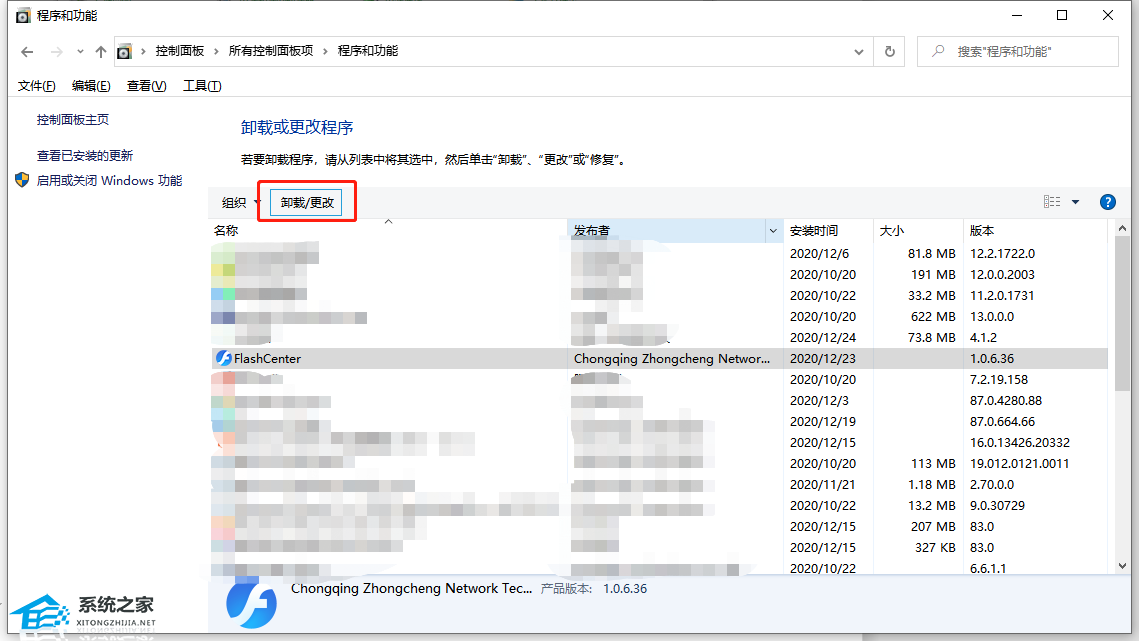Click size 327 KB cell
Image resolution: width=1139 pixels, height=641 pixels.
(x=936, y=548)
